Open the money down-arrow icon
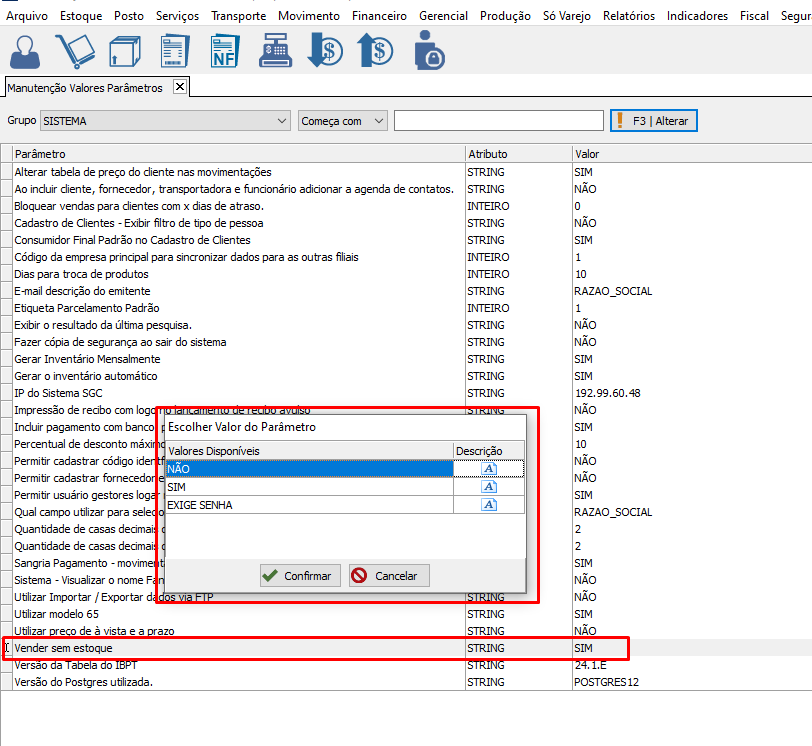 (325, 50)
